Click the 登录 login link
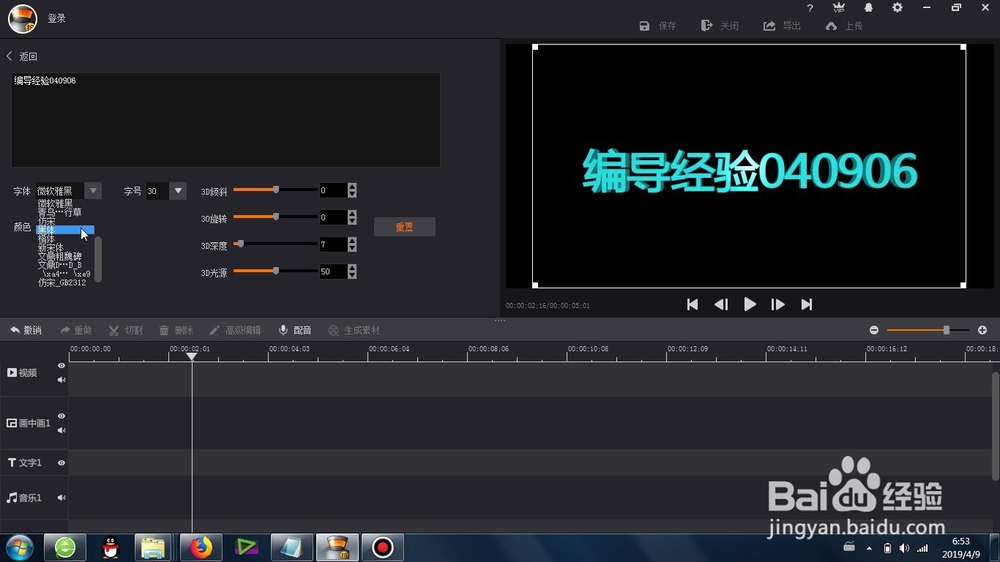Screen dimensions: 1000x562 57,18
